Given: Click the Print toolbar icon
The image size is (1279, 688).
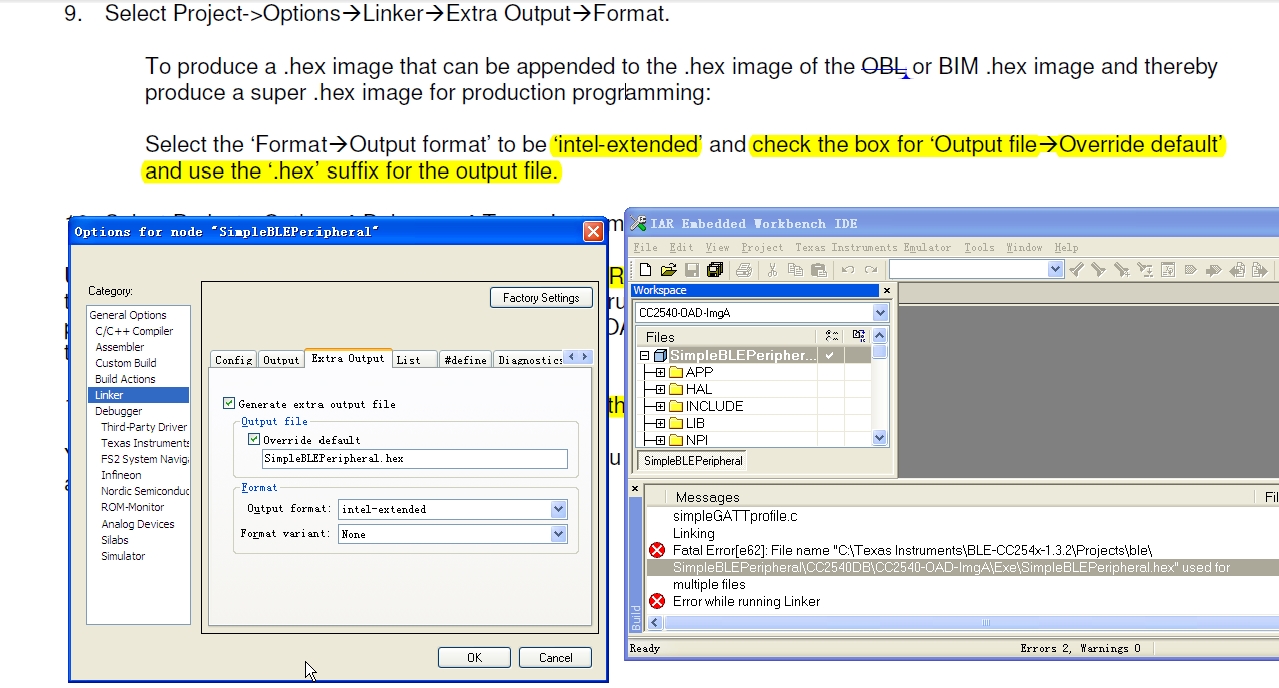Looking at the screenshot, I should coord(743,270).
